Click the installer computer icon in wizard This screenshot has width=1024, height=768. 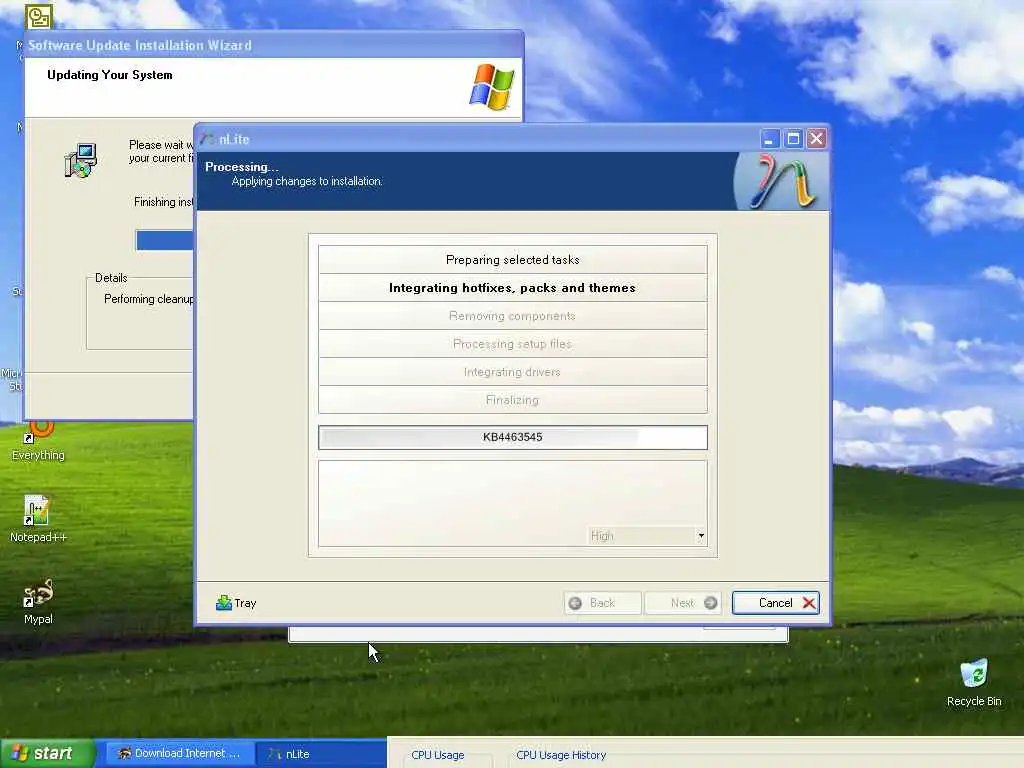pyautogui.click(x=81, y=160)
